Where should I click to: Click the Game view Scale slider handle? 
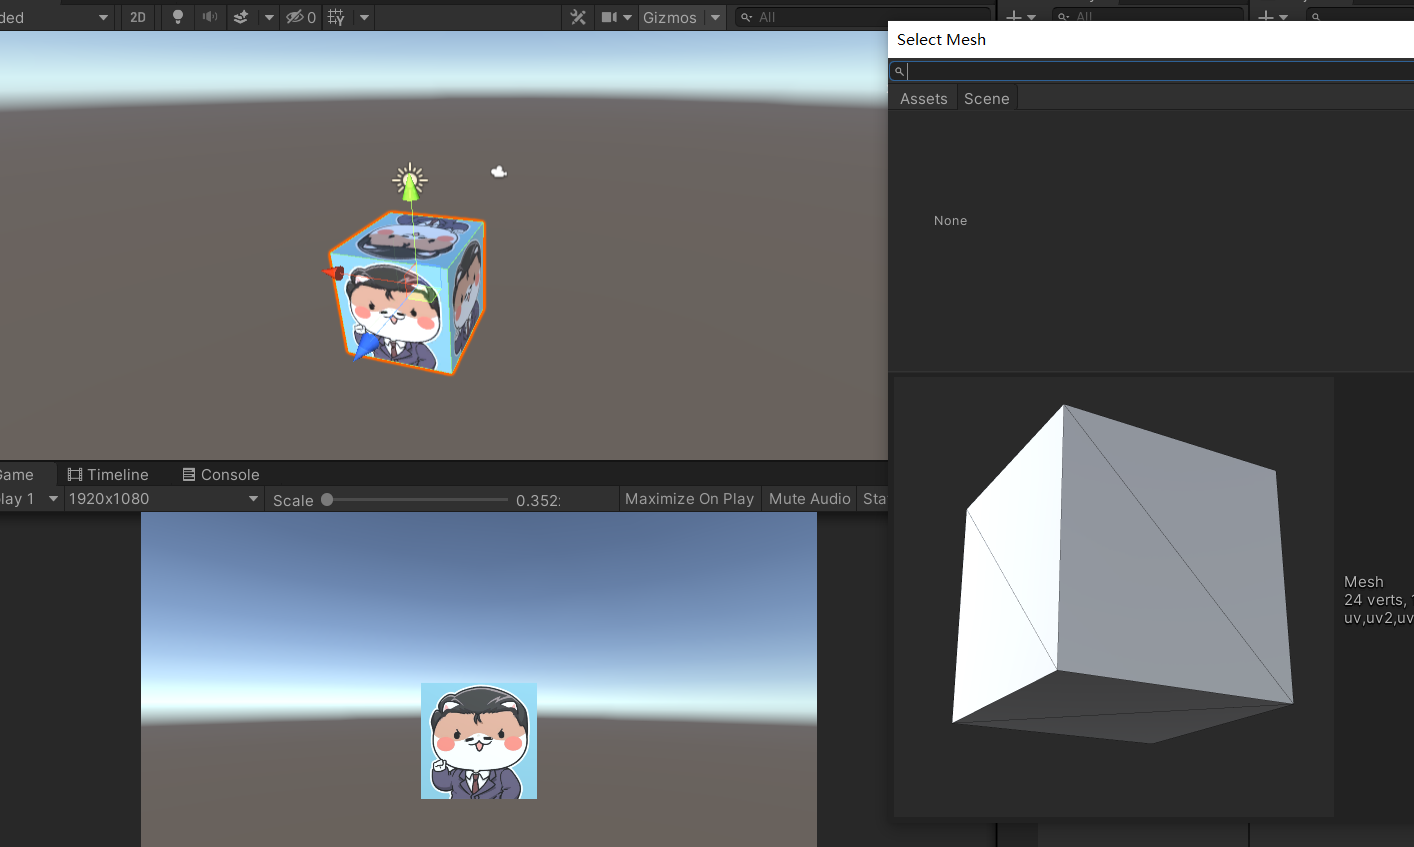tap(327, 499)
